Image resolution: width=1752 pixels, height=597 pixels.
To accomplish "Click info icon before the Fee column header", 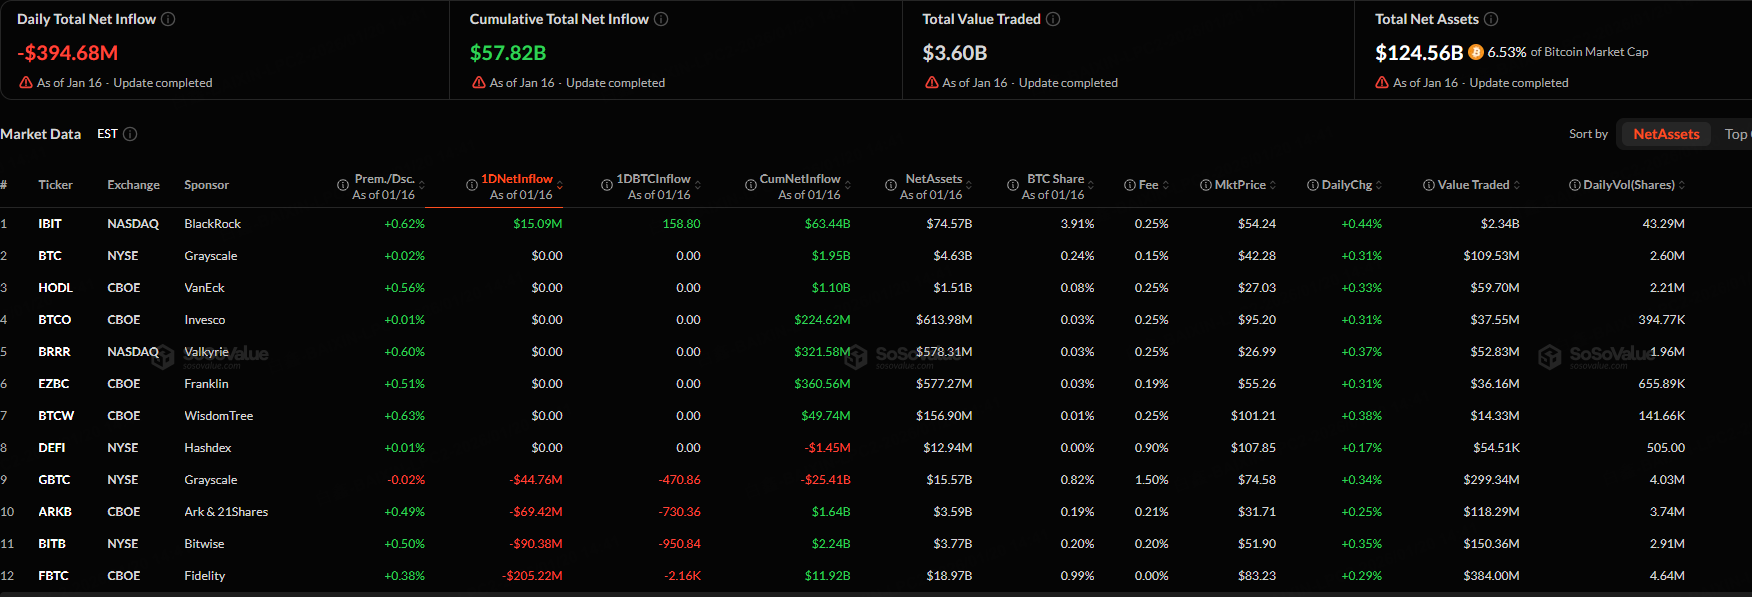I will click(x=1130, y=185).
